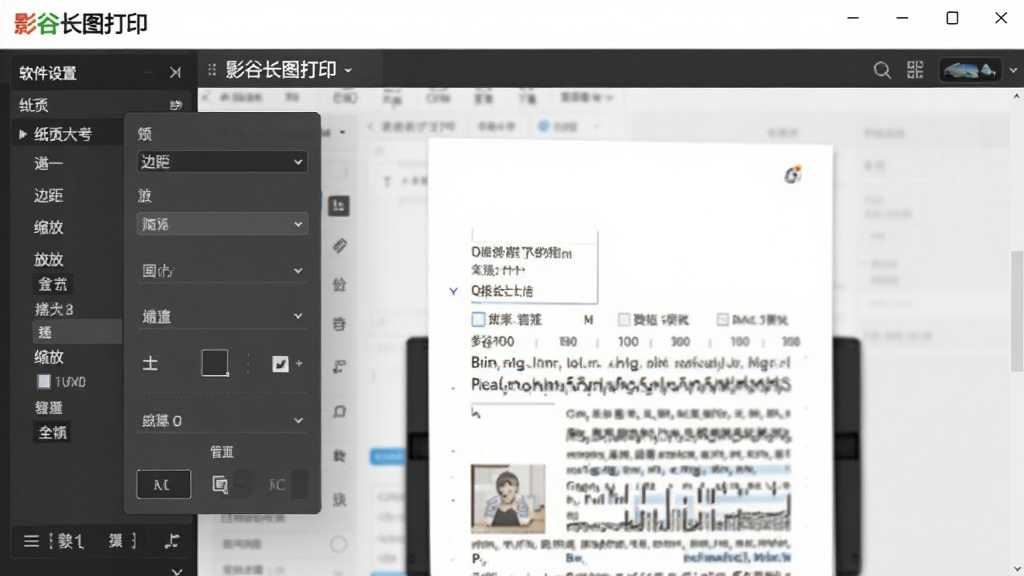Click the 士 icon in popup panel

tap(150, 364)
